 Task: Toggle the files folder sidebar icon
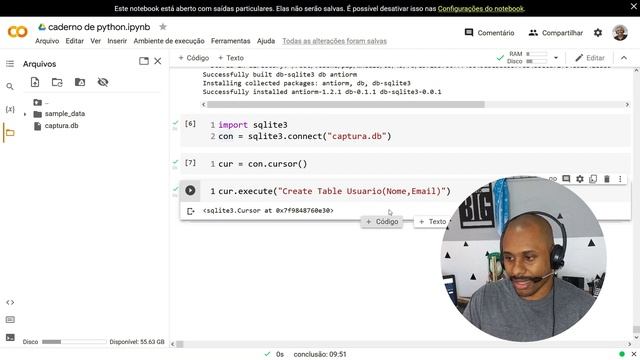pyautogui.click(x=10, y=133)
